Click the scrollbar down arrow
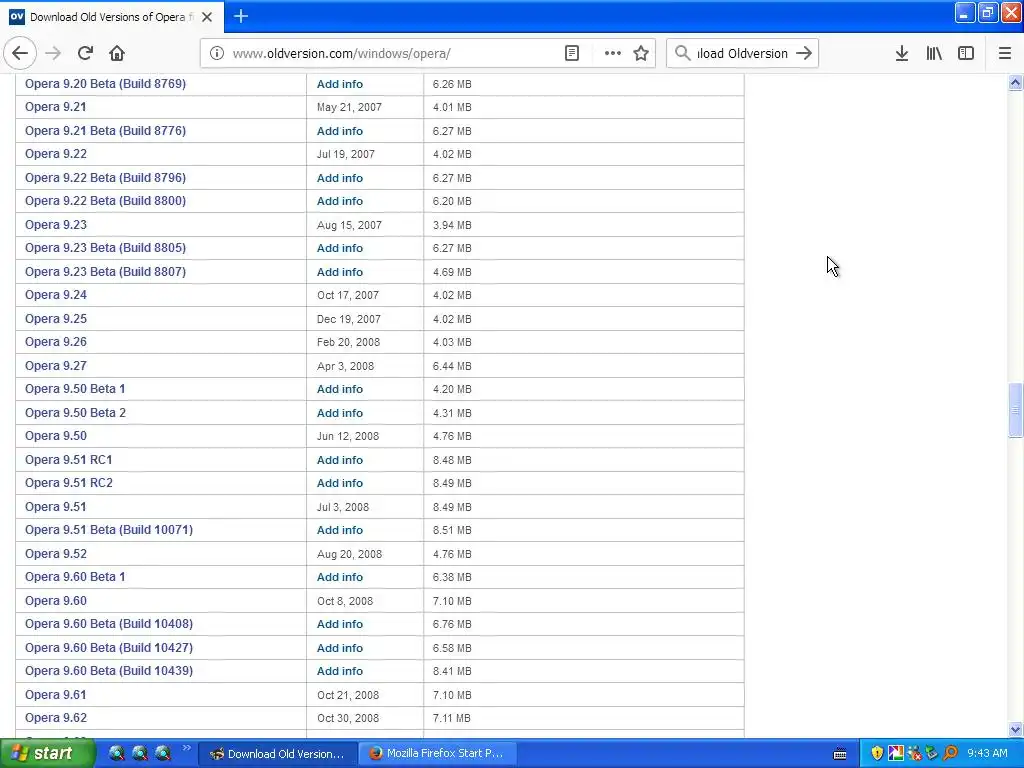The width and height of the screenshot is (1024, 768). 1015,729
